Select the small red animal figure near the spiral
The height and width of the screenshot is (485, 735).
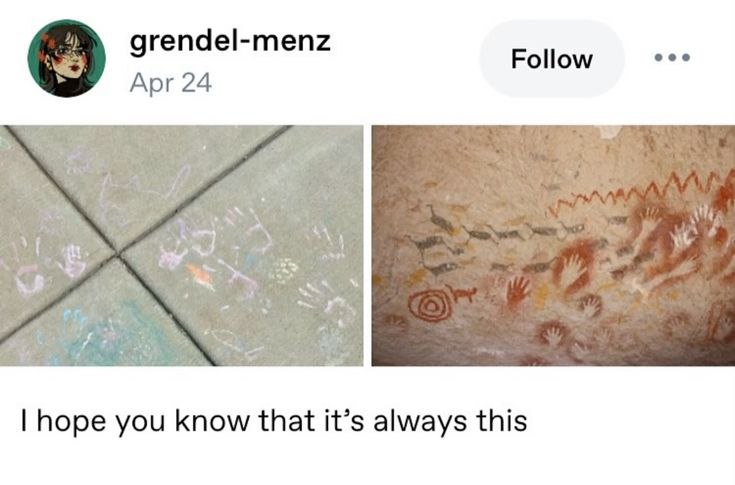point(462,294)
